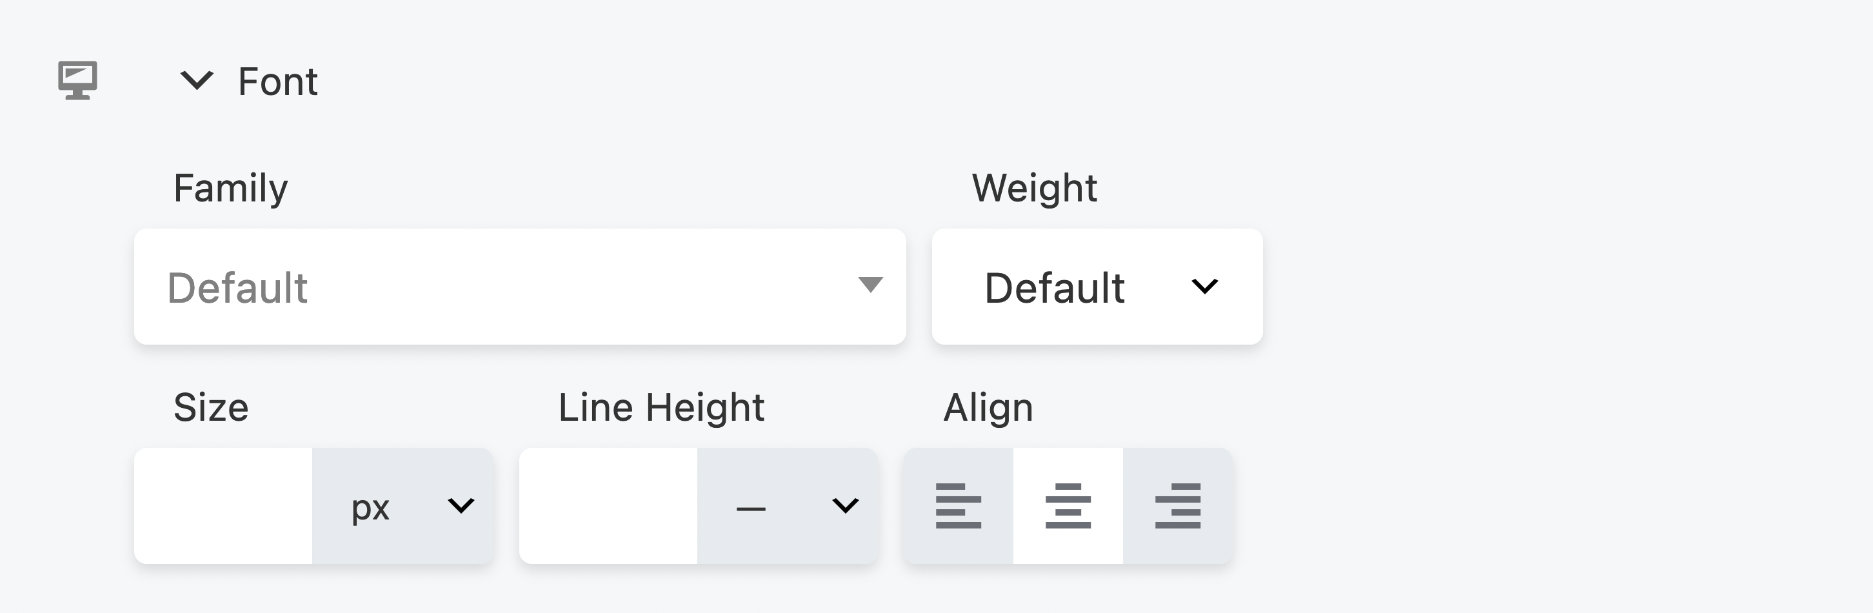Click the Weight label
Viewport: 1873px width, 613px height.
[1034, 187]
